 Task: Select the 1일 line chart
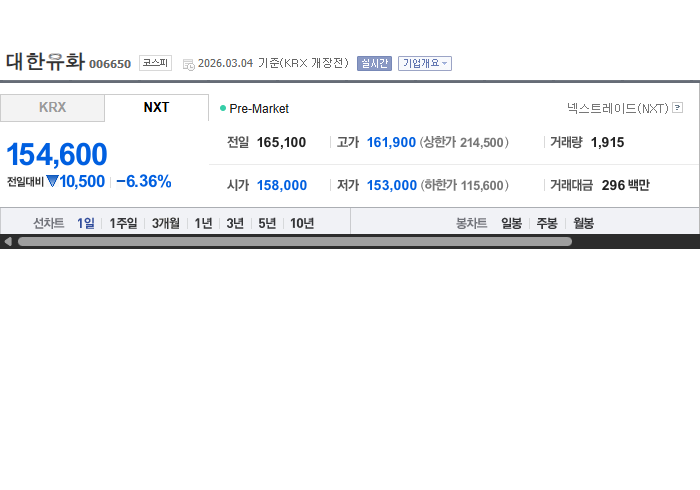(86, 223)
